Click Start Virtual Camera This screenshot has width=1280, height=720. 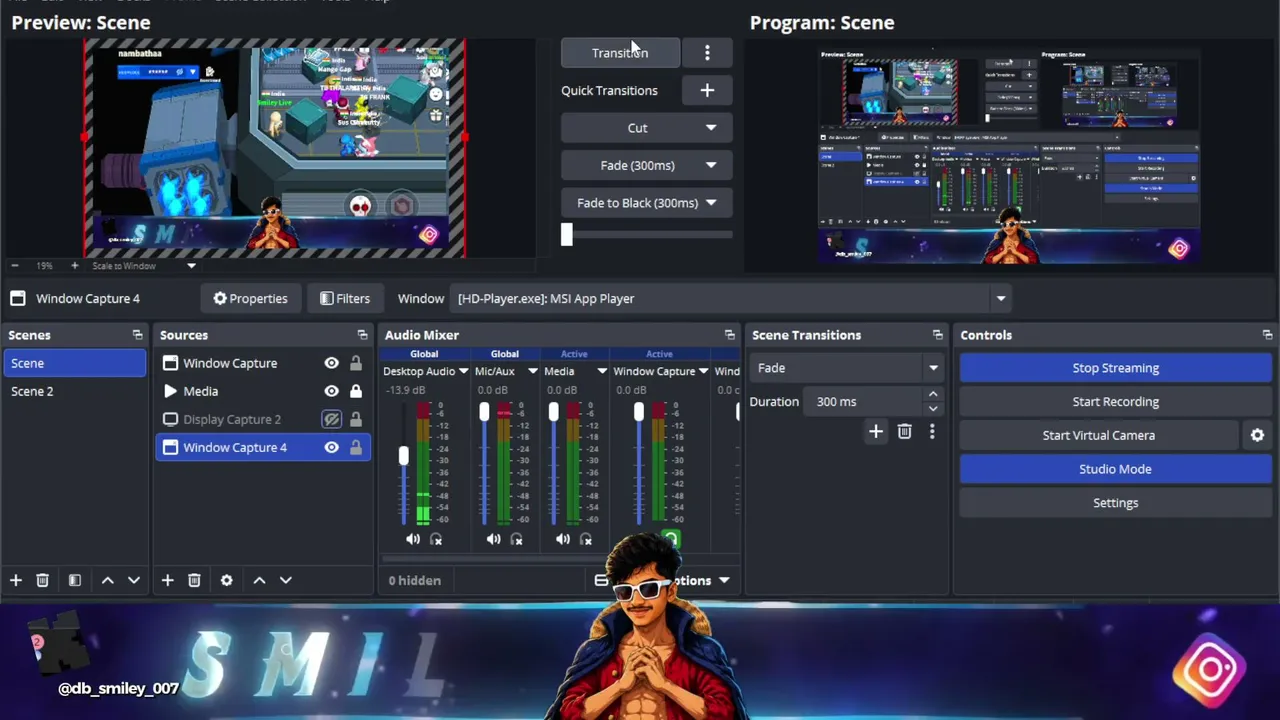(1098, 435)
